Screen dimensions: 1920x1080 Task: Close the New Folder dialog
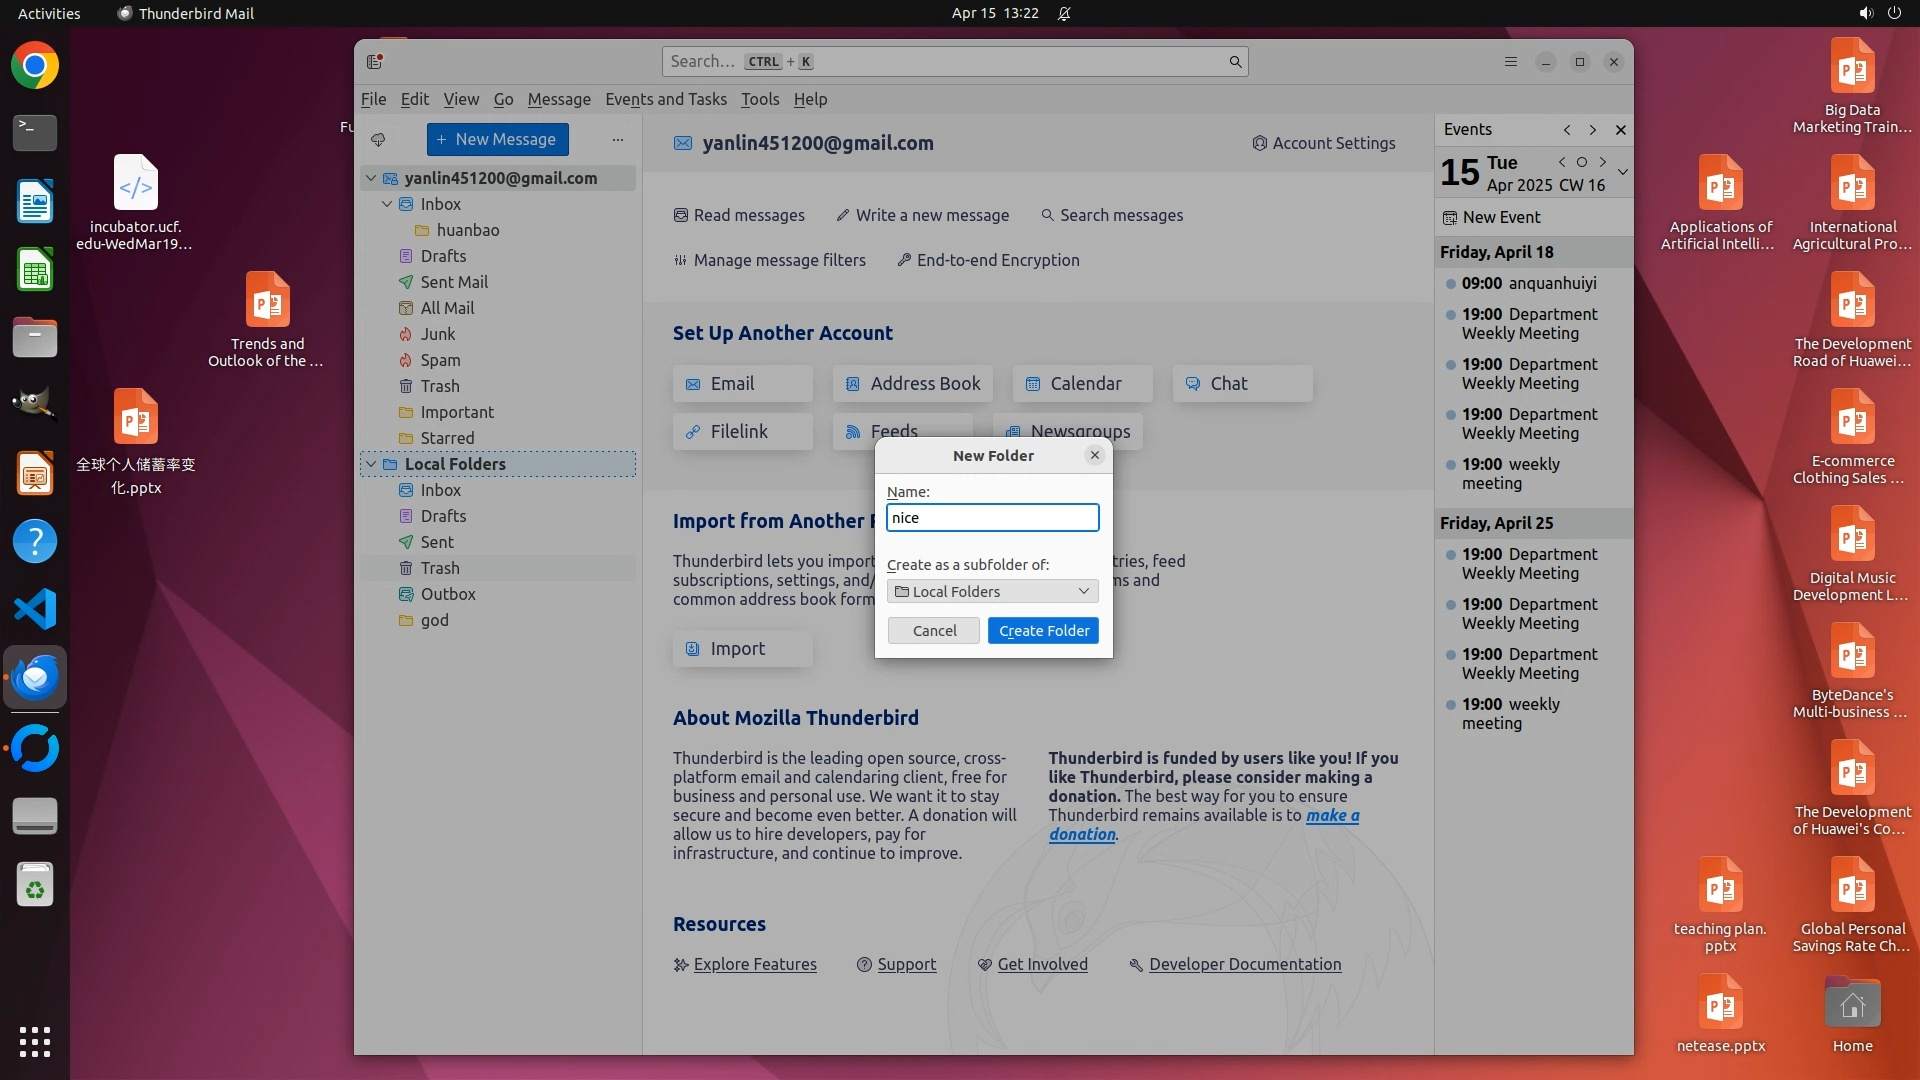[1095, 455]
